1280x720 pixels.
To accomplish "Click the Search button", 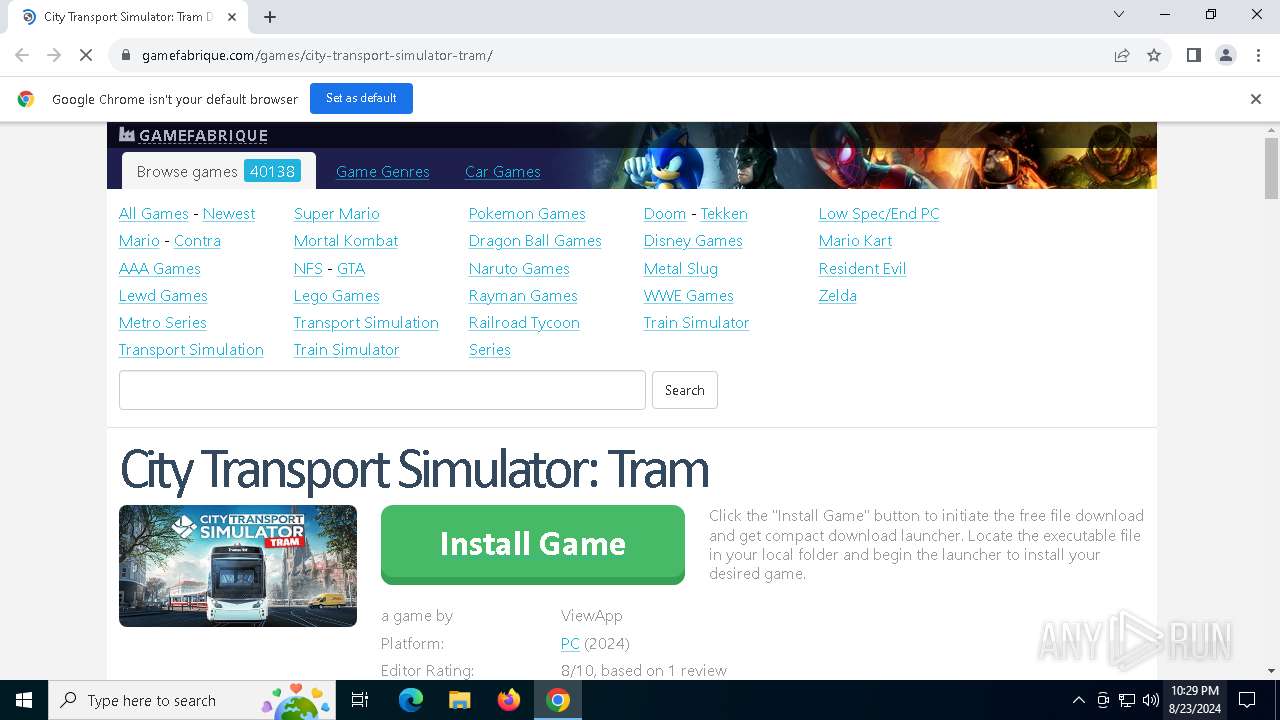I will tap(685, 390).
